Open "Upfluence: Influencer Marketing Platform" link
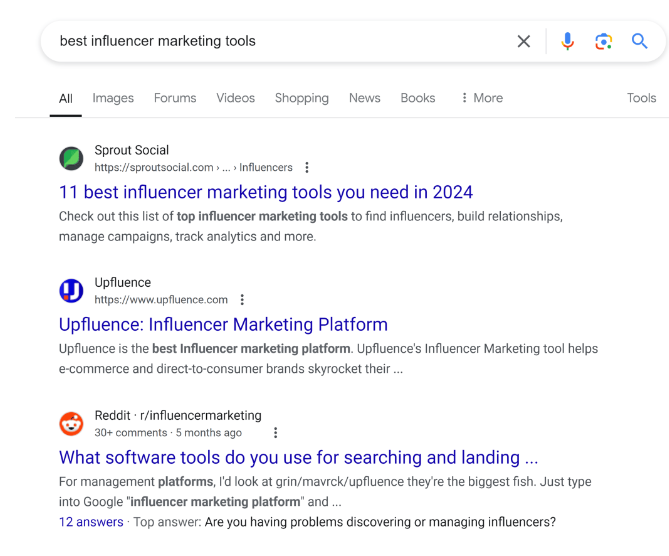Screen dimensions: 669x556 [223, 325]
